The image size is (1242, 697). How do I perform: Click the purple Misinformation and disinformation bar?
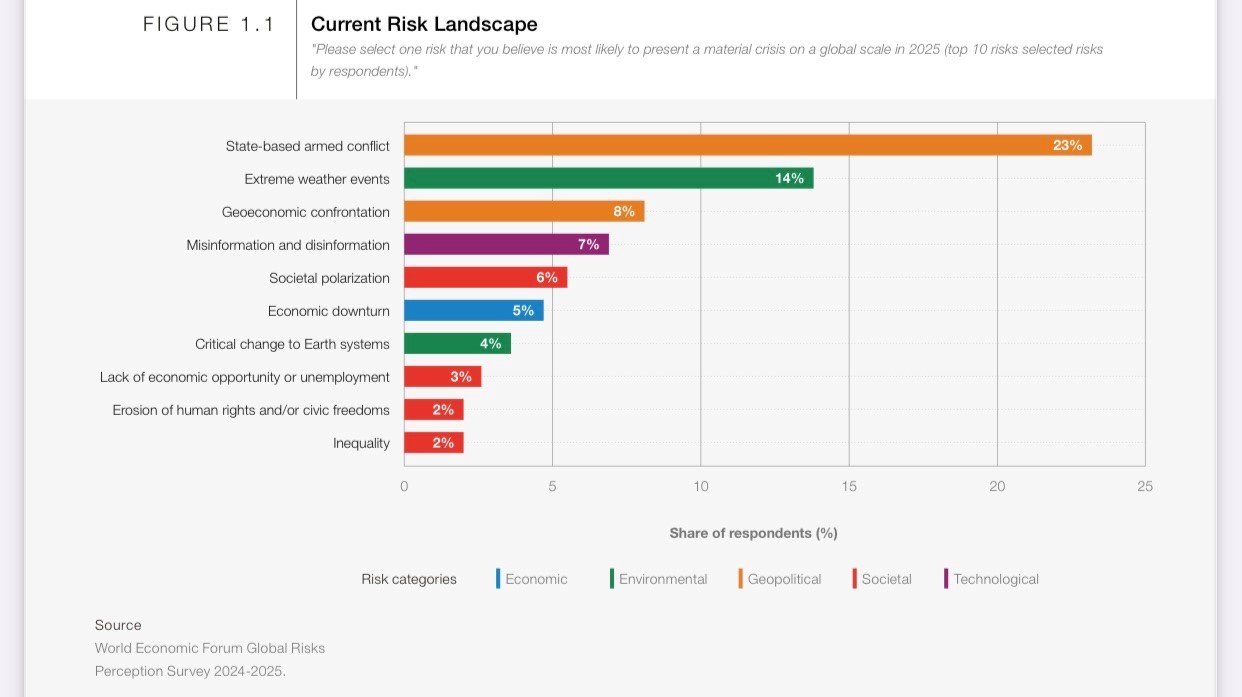(506, 244)
